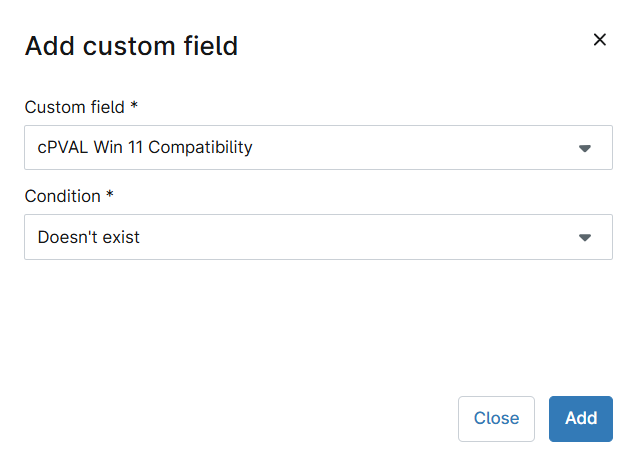Viewport: 634px width, 455px height.
Task: Dismiss the dialog using the X icon
Action: coord(600,40)
